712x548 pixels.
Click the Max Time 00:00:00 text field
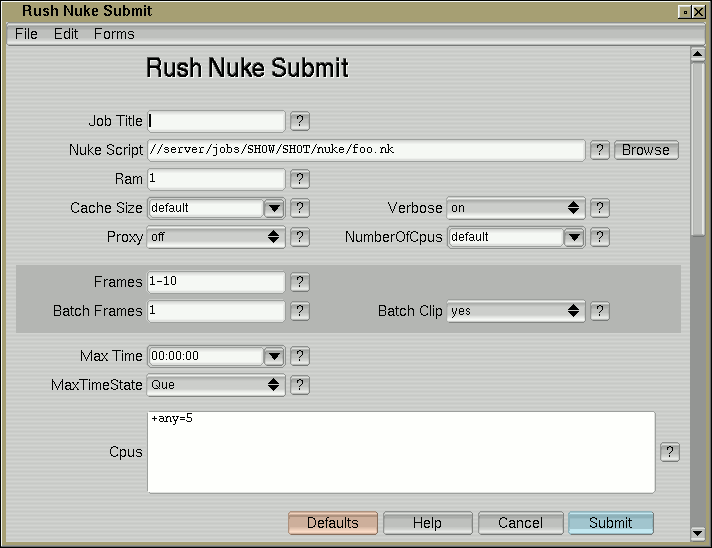tap(206, 356)
